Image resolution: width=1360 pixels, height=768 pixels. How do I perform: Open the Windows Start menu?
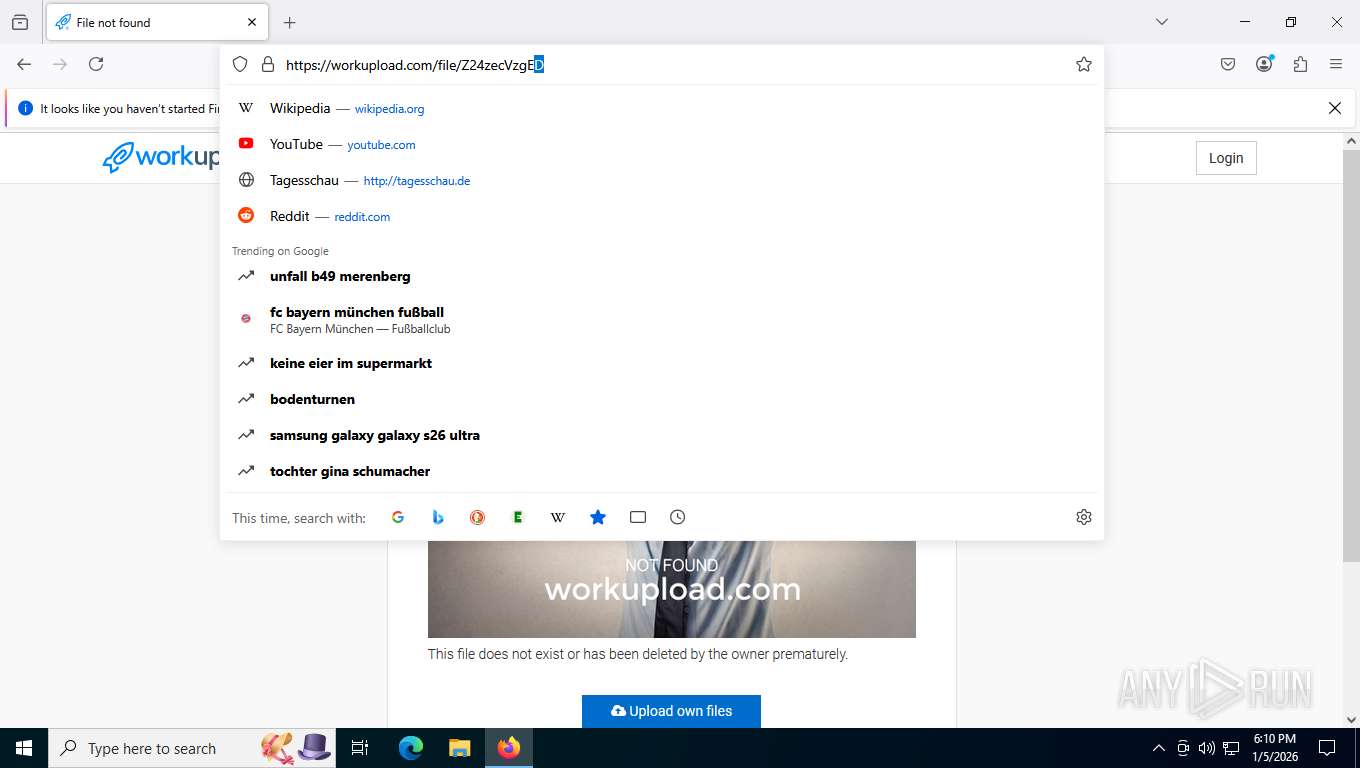pos(24,748)
